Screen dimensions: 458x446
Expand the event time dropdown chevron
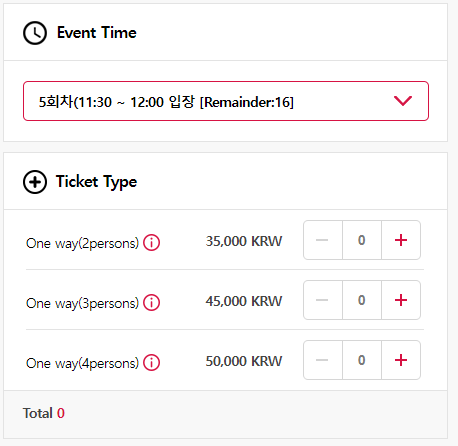(x=403, y=101)
